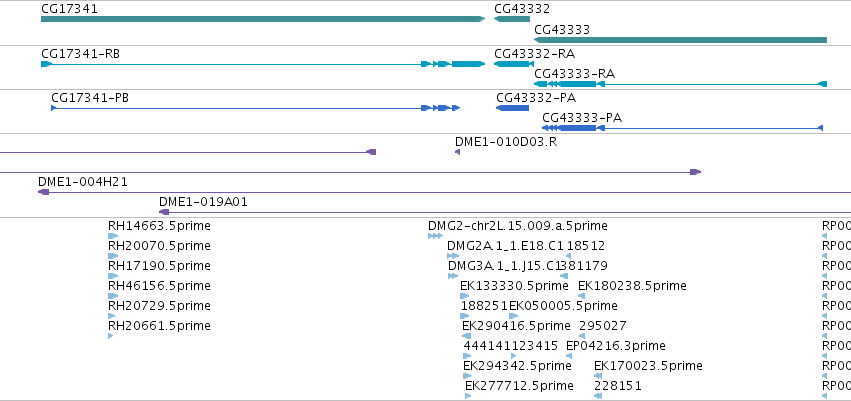Select the RH14663.5prime EST label
Screen dimensions: 851x401
(x=160, y=226)
